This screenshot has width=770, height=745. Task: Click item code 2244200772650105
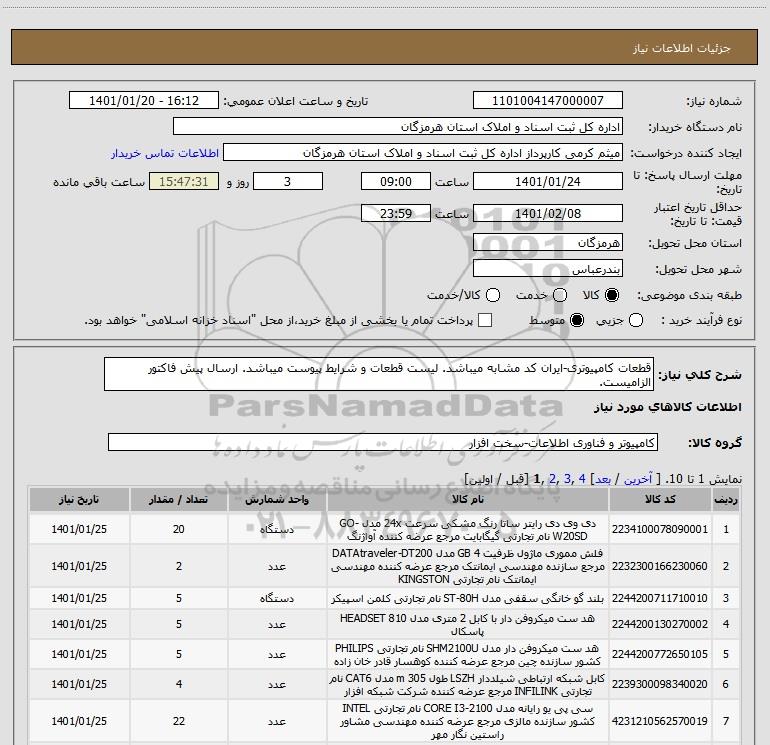(660, 654)
